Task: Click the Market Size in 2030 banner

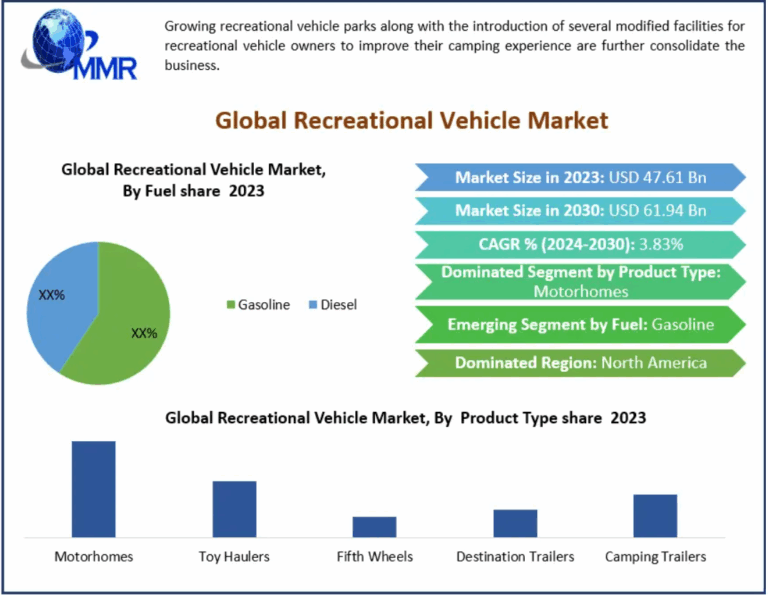Action: point(580,210)
